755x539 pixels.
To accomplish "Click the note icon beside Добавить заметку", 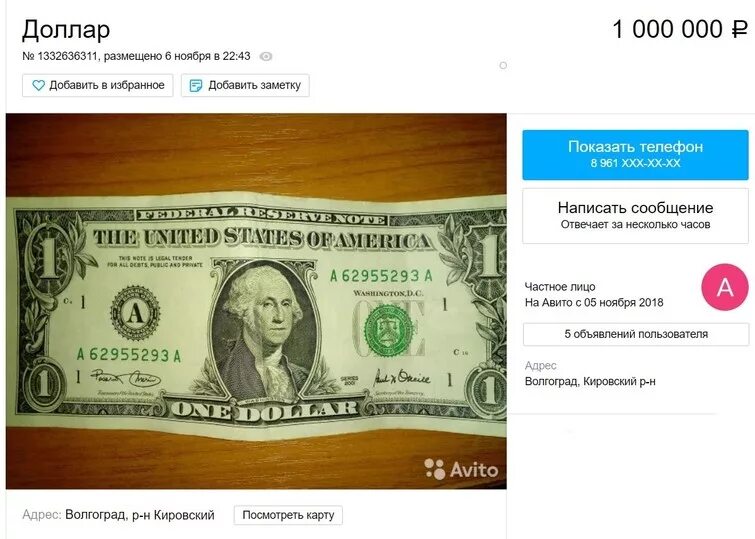I will 195,86.
